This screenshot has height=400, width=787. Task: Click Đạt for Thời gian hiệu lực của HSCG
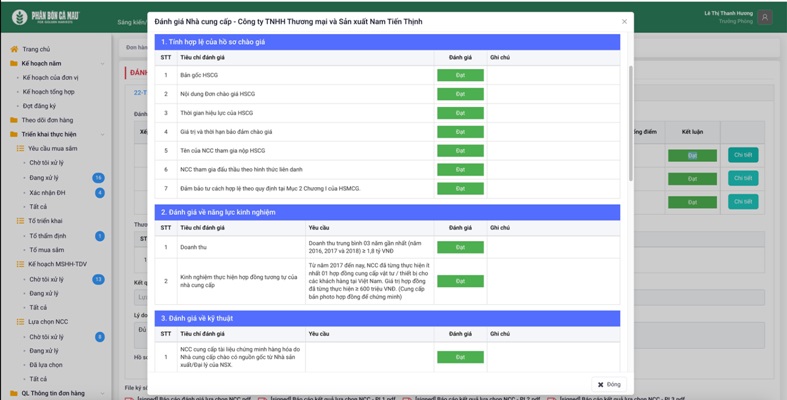coord(460,113)
